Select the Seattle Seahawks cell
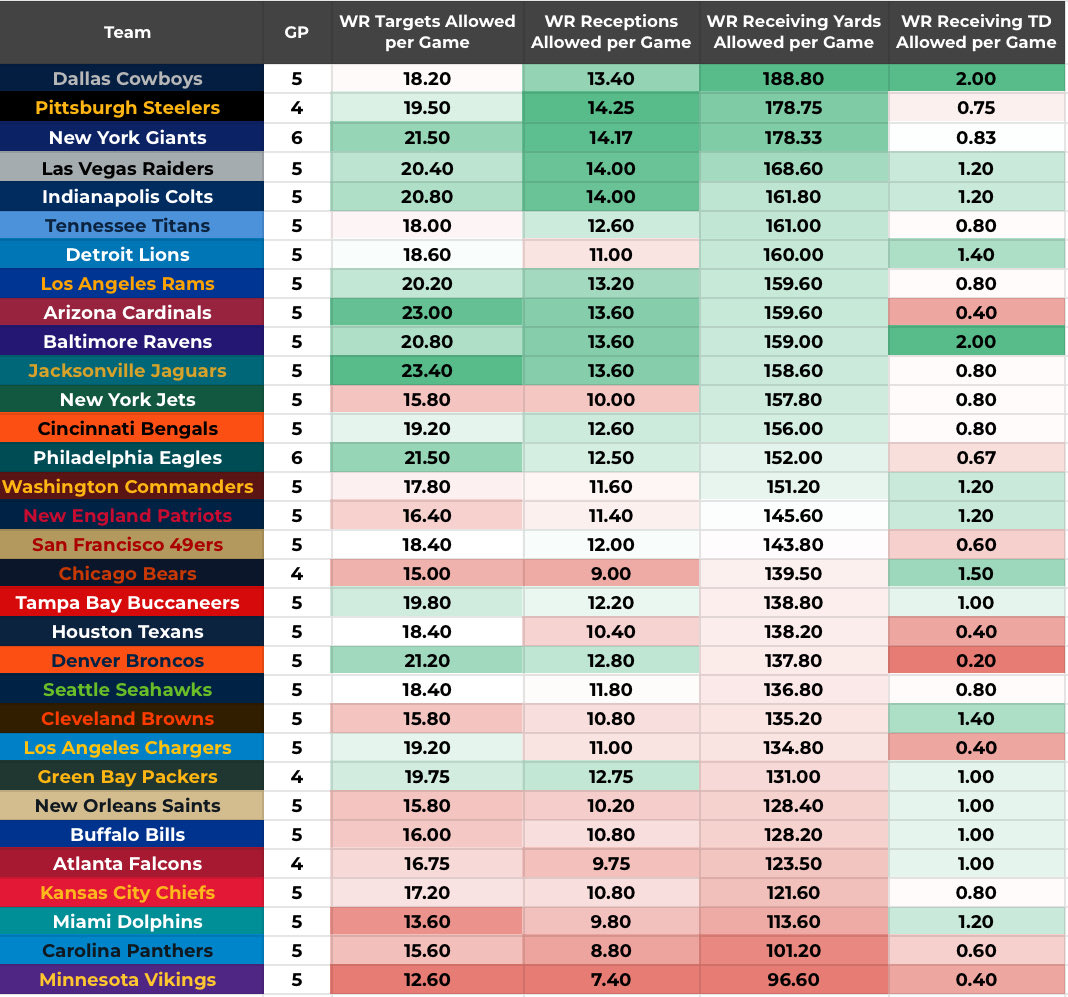Screen dimensions: 1068x997 coord(131,689)
